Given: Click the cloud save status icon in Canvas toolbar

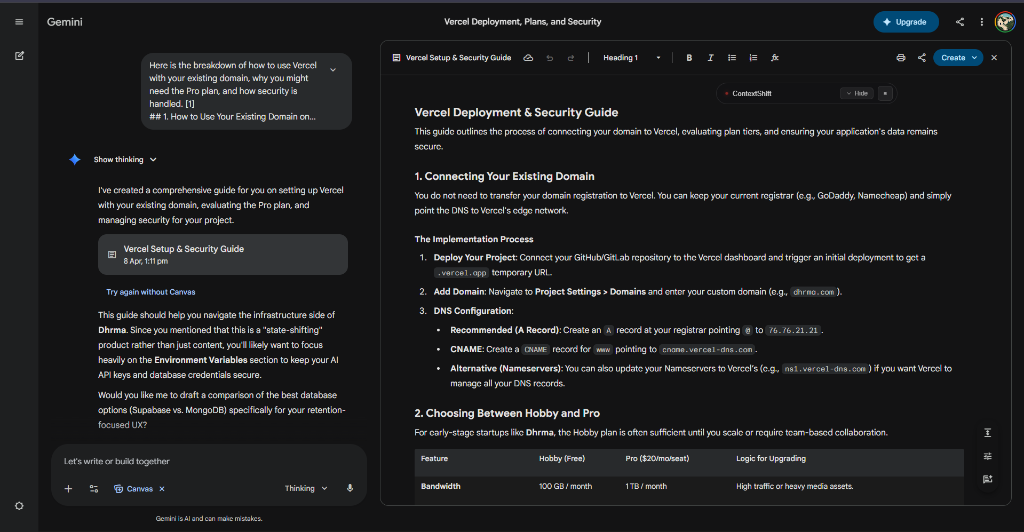Looking at the screenshot, I should (528, 57).
